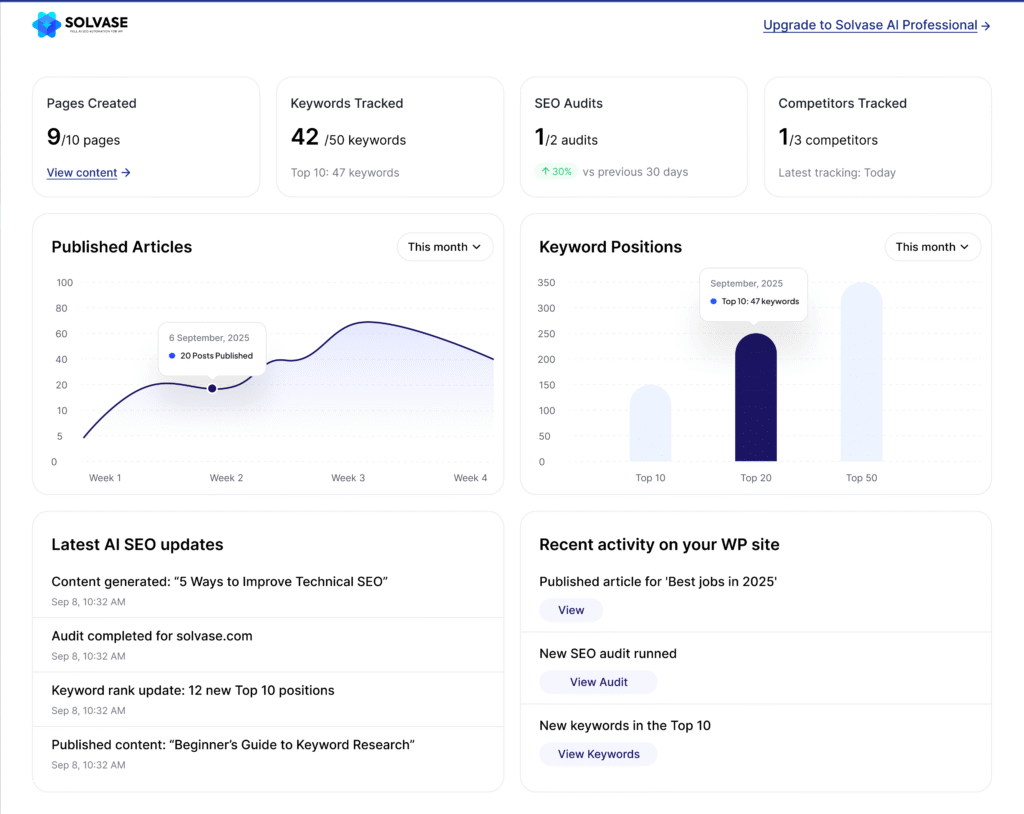
Task: Select Keyword rank update entry
Action: [x=193, y=690]
